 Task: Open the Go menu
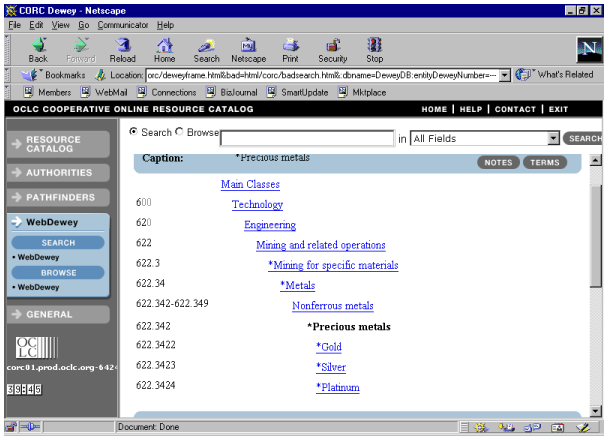(x=84, y=25)
